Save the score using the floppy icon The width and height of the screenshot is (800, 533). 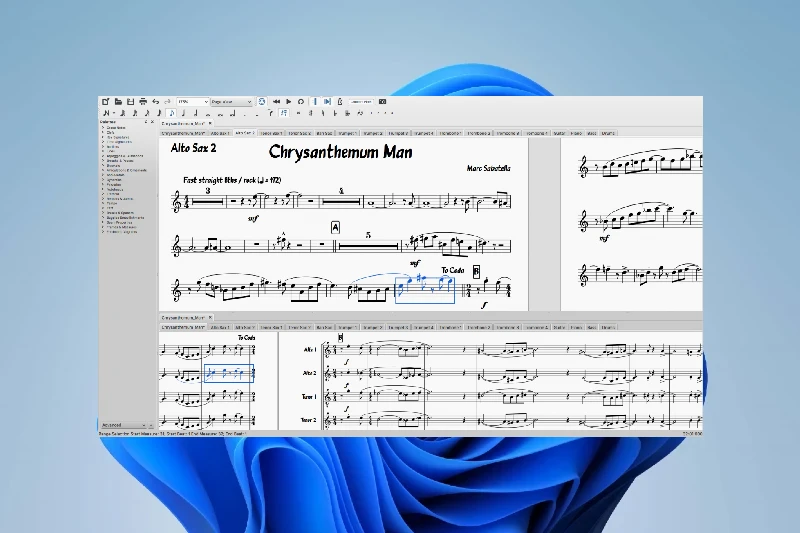click(x=130, y=102)
